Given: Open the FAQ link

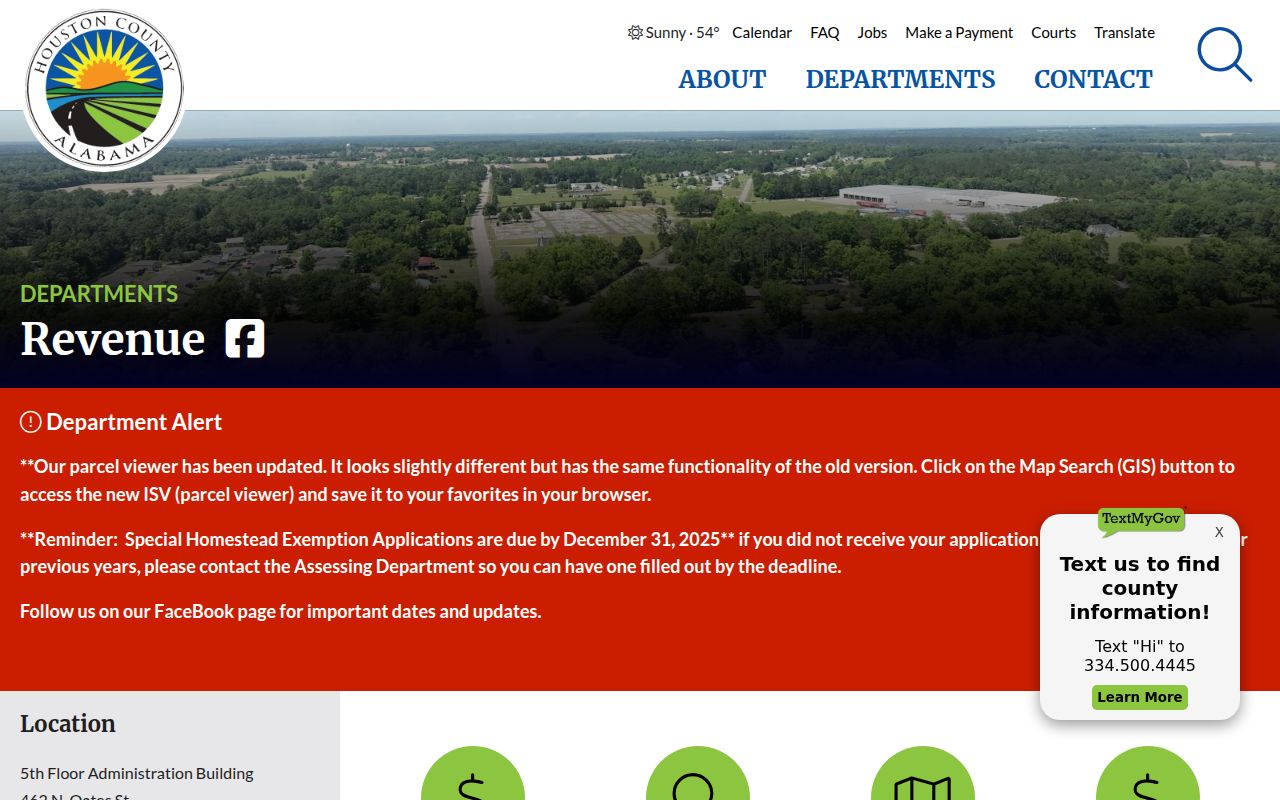Looking at the screenshot, I should coord(825,33).
